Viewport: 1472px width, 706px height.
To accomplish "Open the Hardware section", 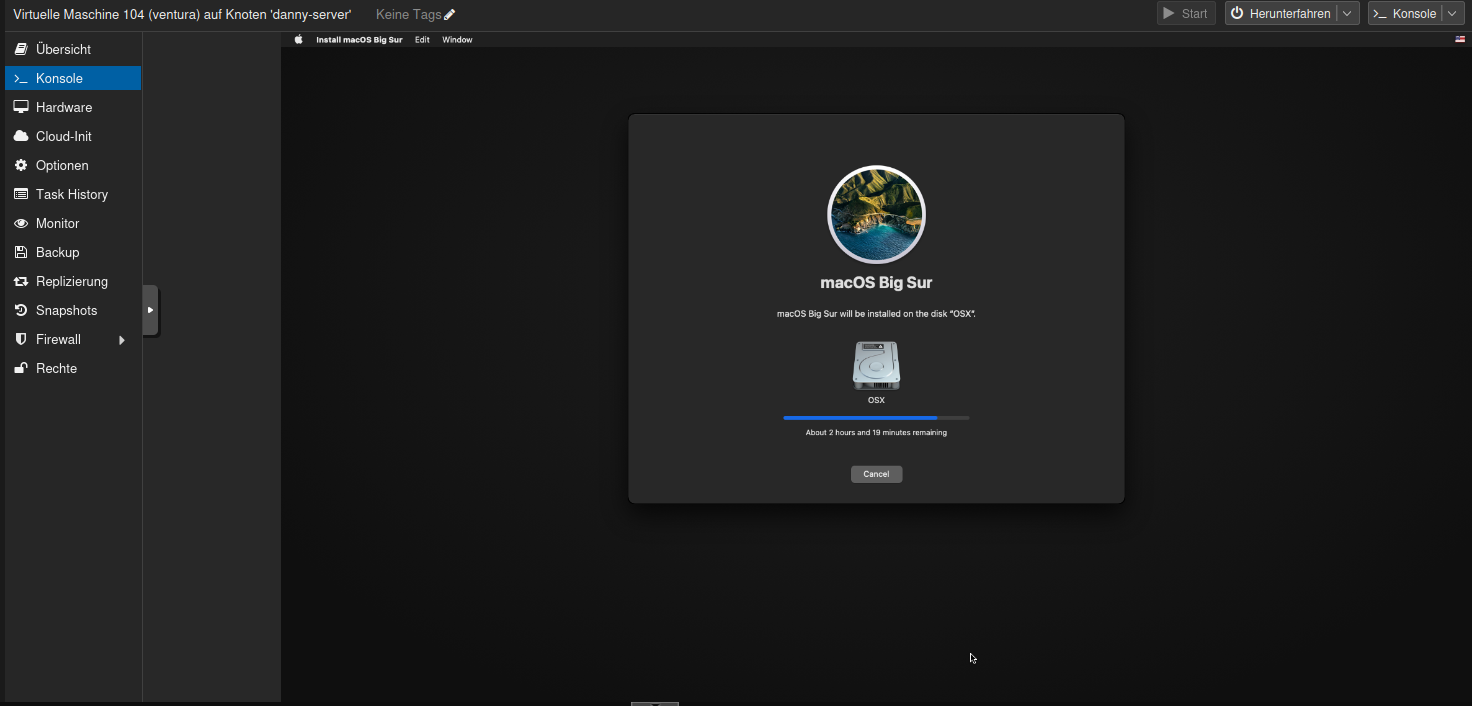I will pyautogui.click(x=73, y=107).
